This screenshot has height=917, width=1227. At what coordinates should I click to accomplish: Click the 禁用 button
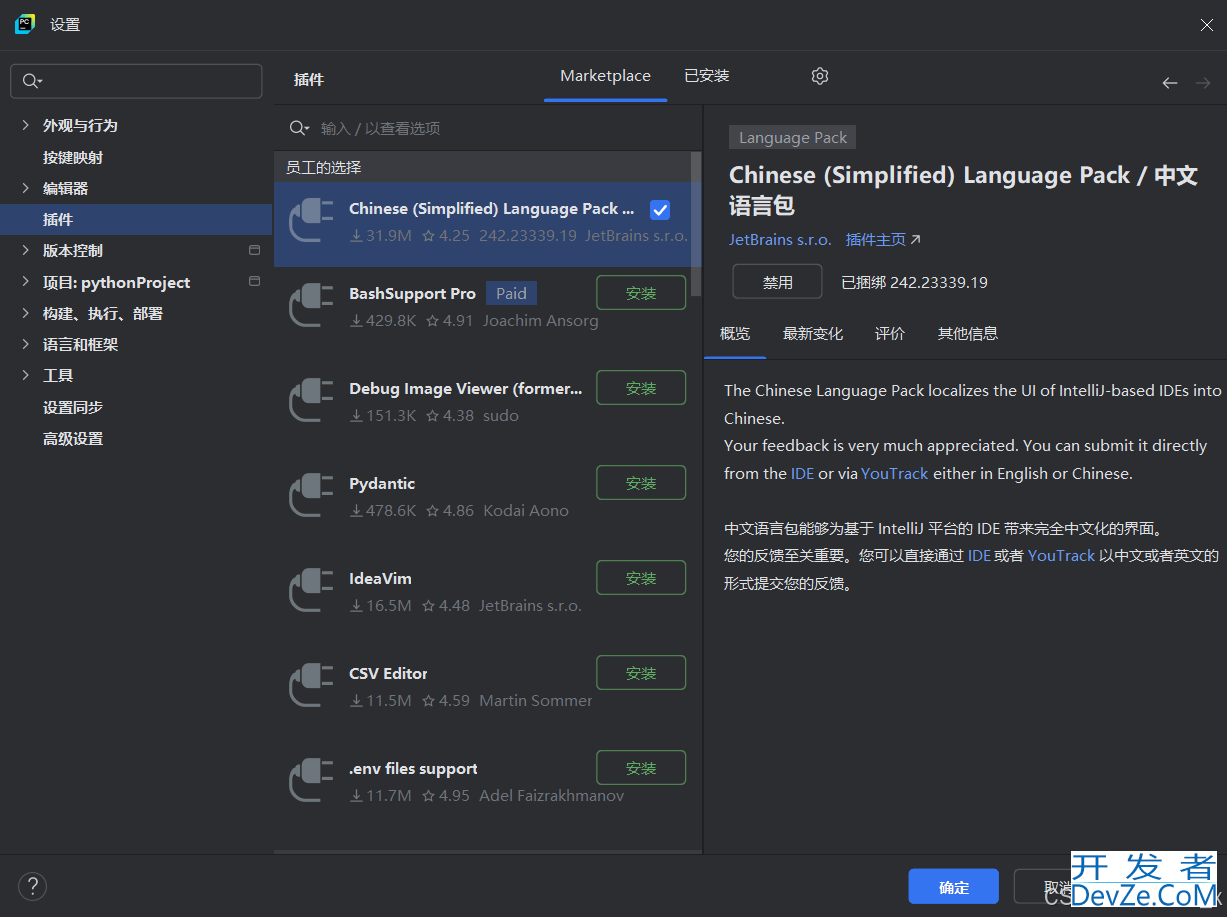(778, 282)
